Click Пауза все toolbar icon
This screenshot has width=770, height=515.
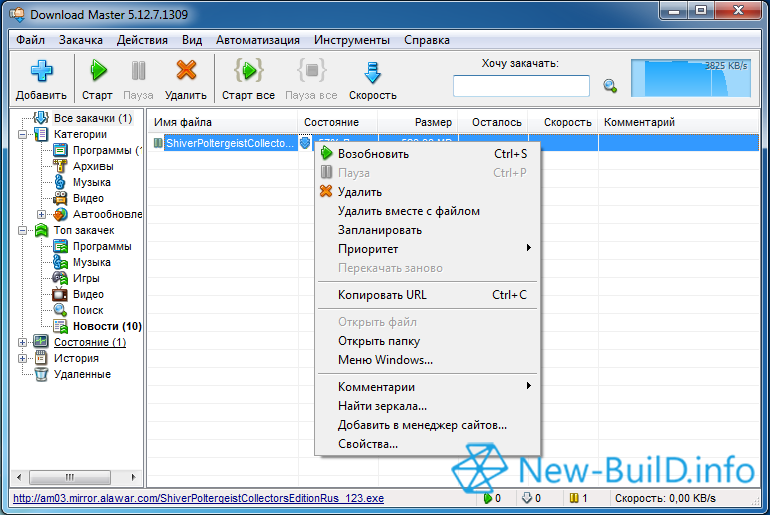[x=311, y=71]
